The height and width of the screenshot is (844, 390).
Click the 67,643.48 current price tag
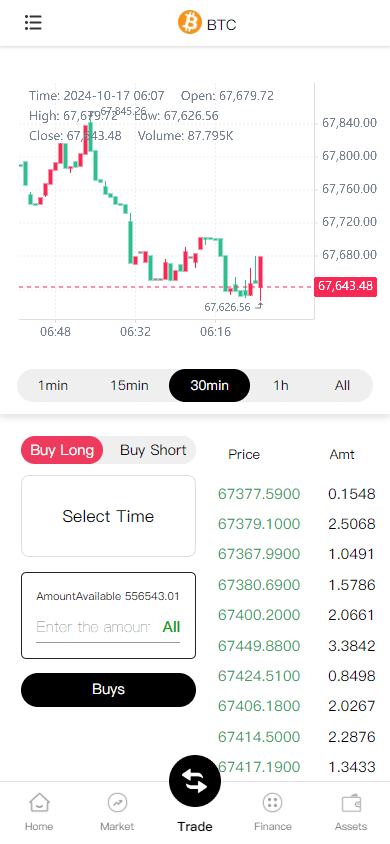click(345, 286)
